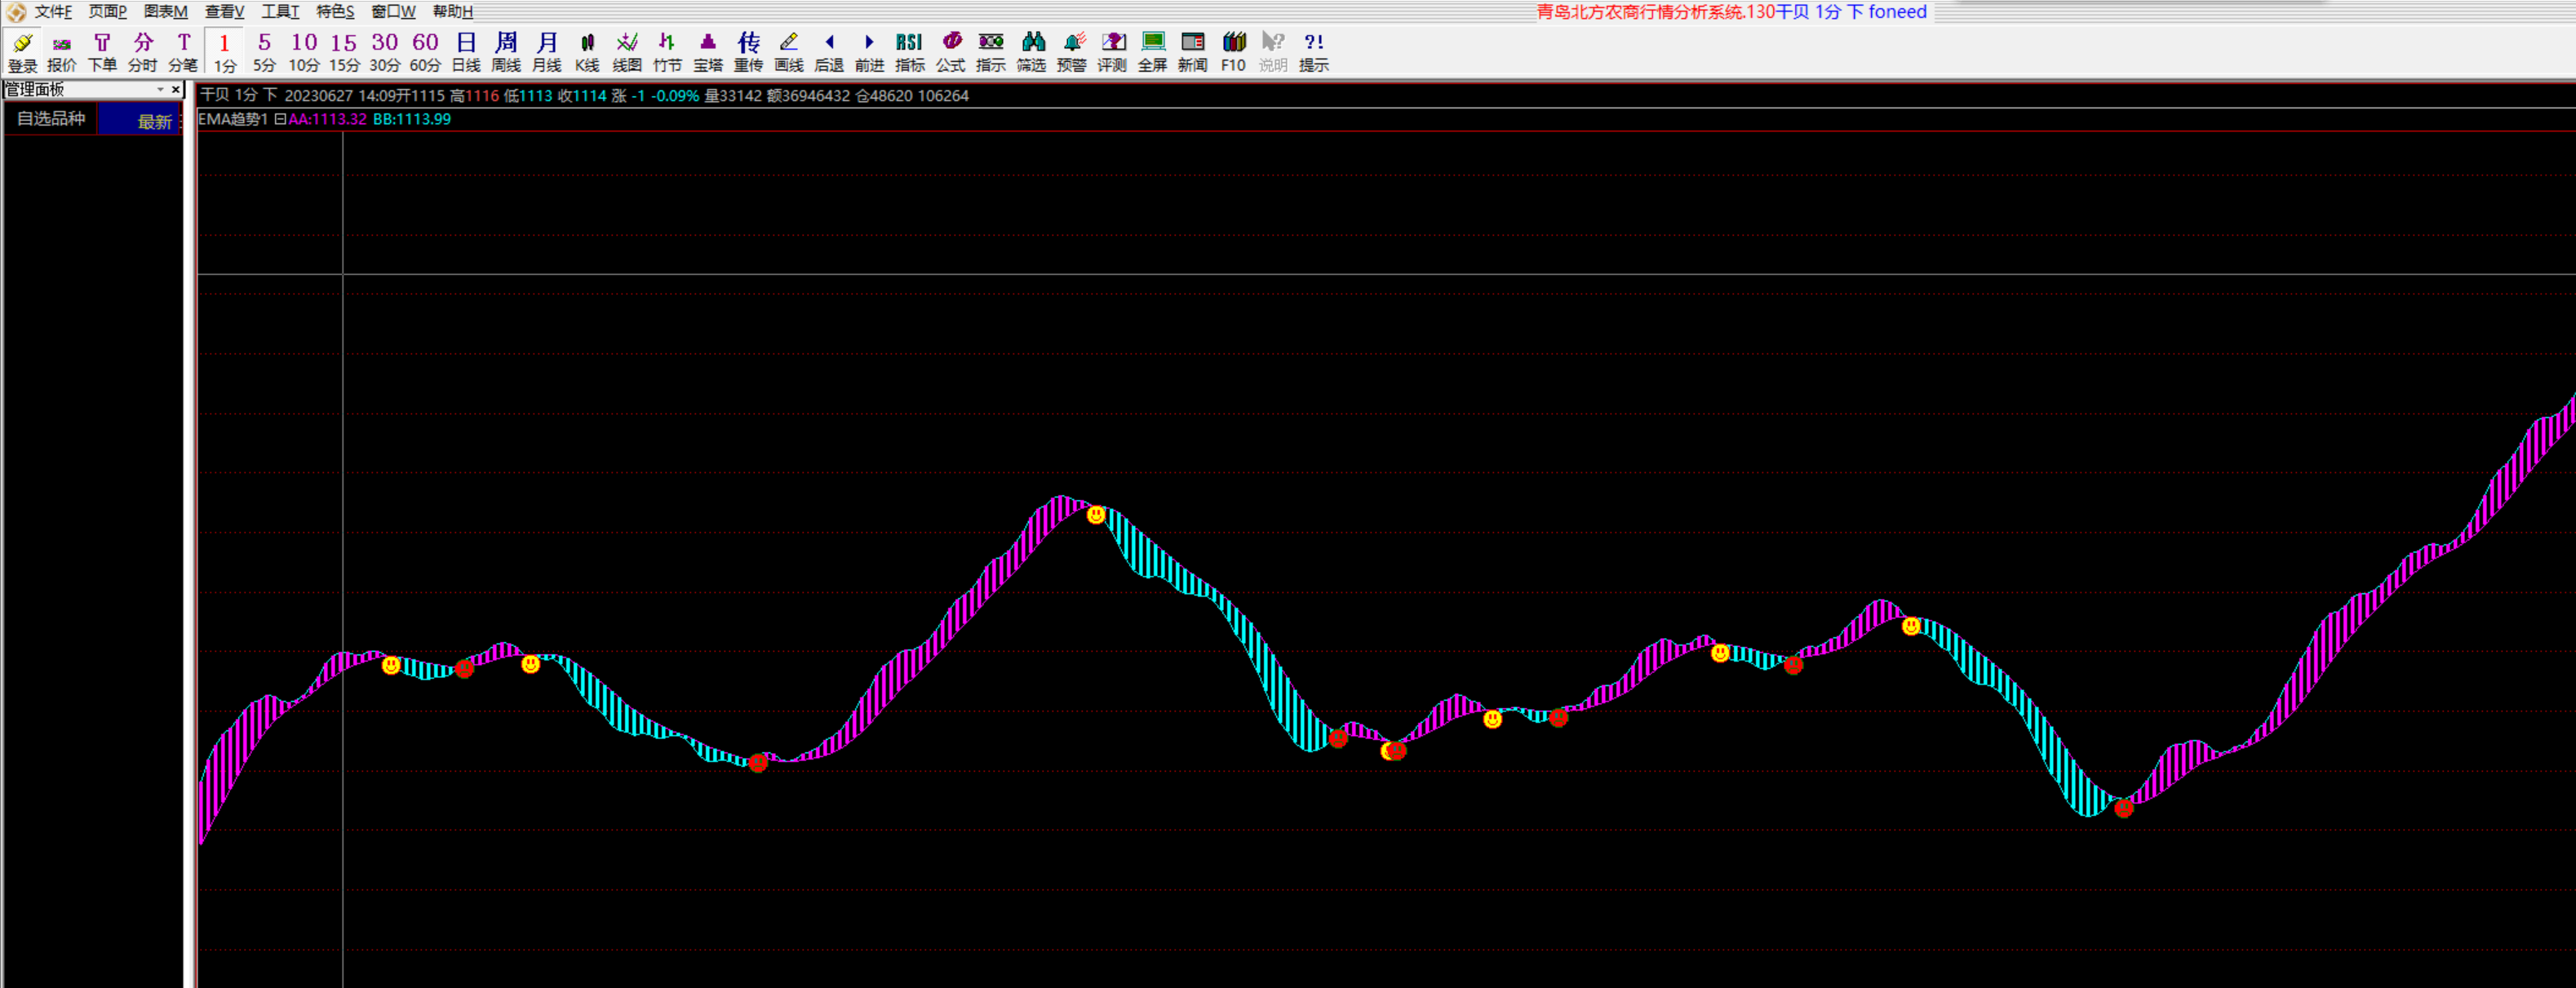The height and width of the screenshot is (988, 2576).
Task: Click the red dot at the lowest rightmost trough
Action: [2124, 808]
